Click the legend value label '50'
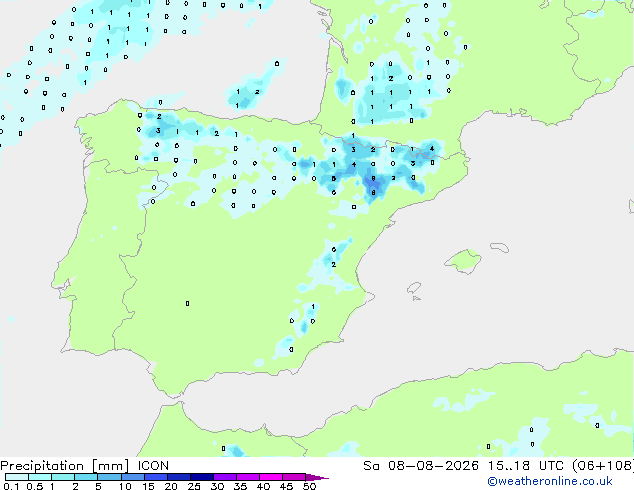The width and height of the screenshot is (634, 490). click(309, 486)
